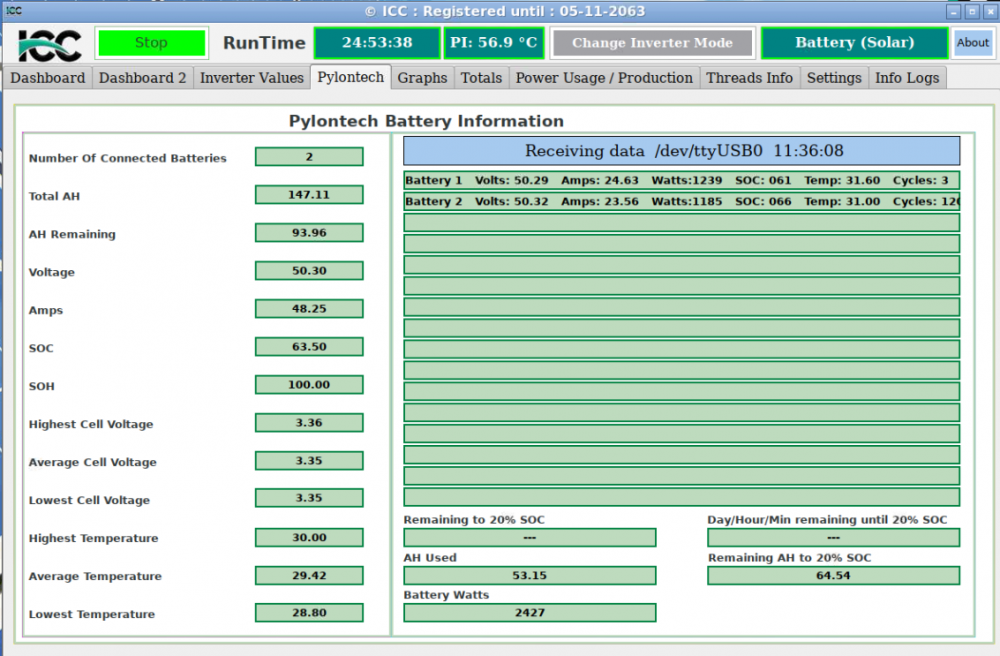This screenshot has height=656, width=1000.
Task: Click the Battery (Solar) mode indicator
Action: [854, 43]
